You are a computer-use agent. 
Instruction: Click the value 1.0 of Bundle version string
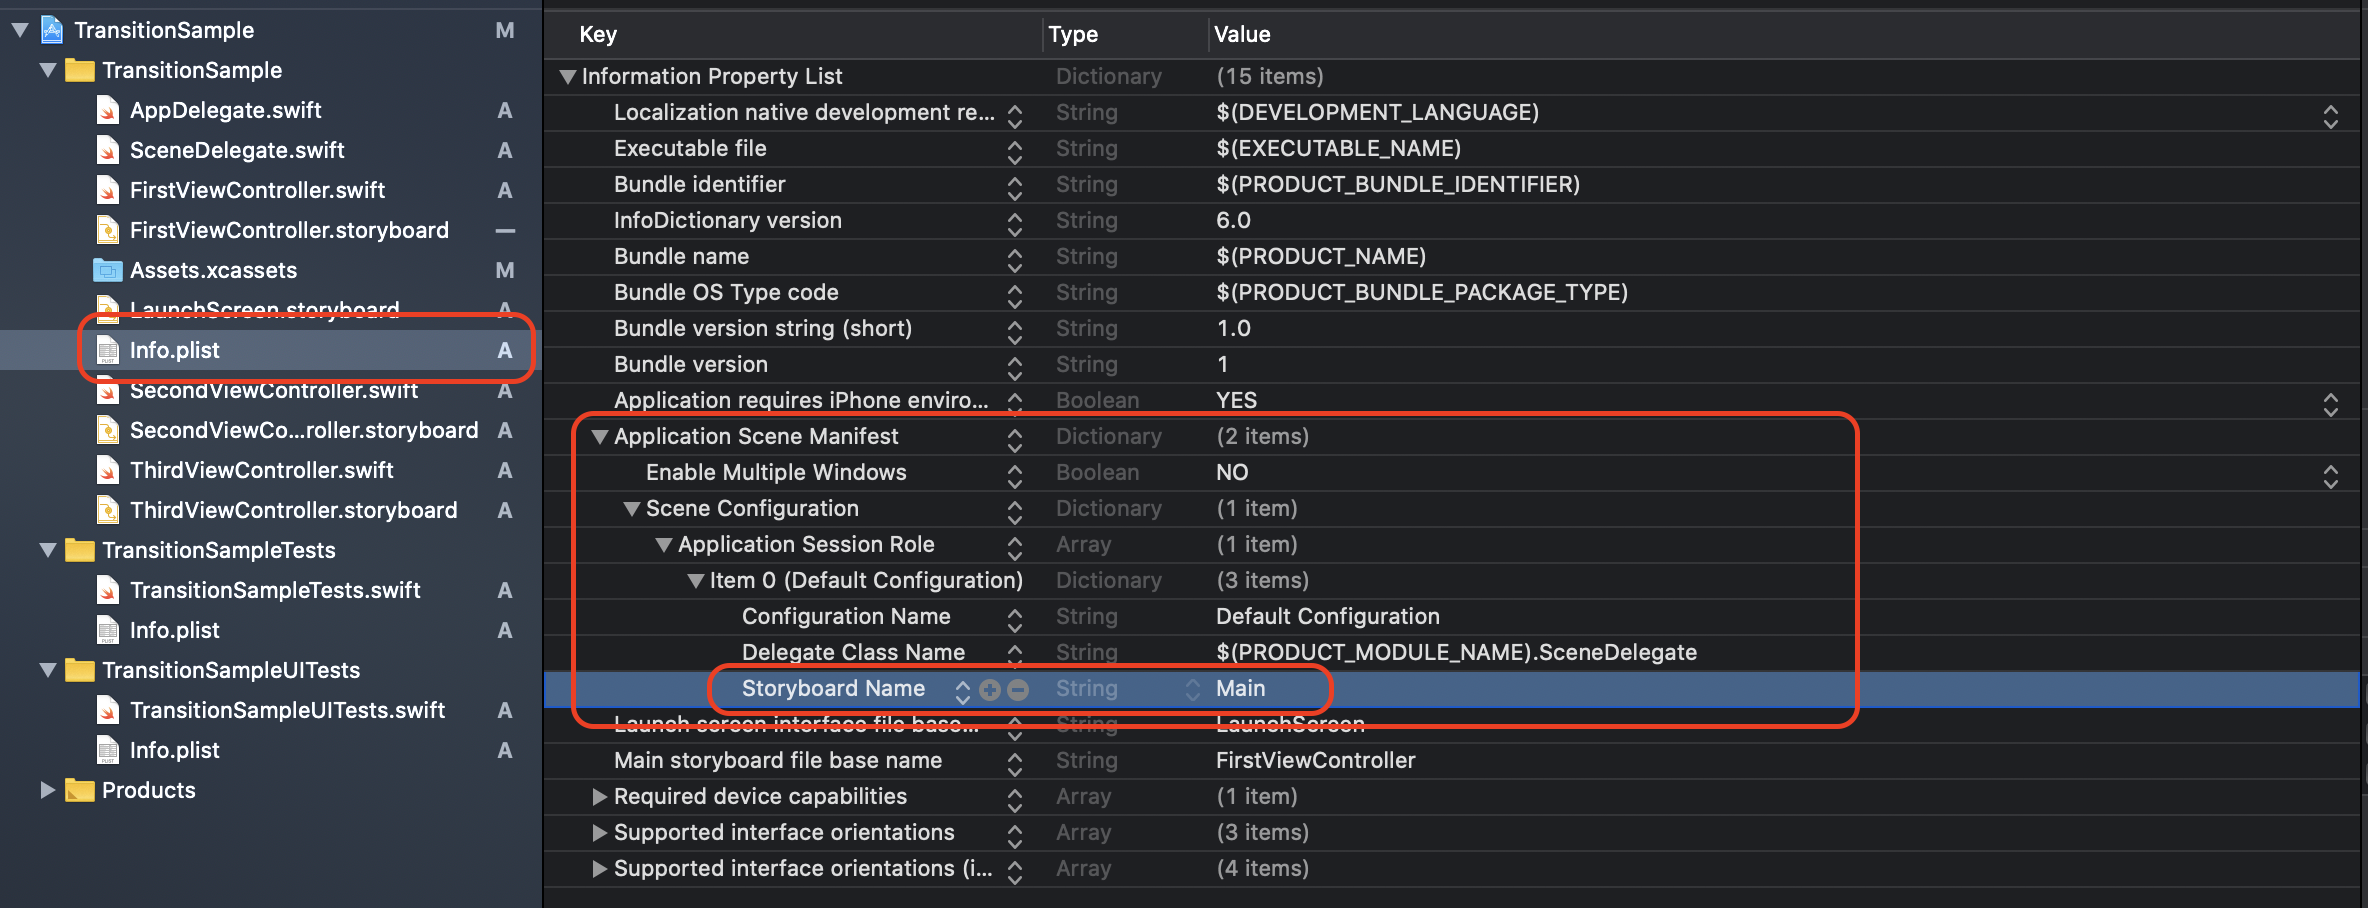(x=1233, y=328)
